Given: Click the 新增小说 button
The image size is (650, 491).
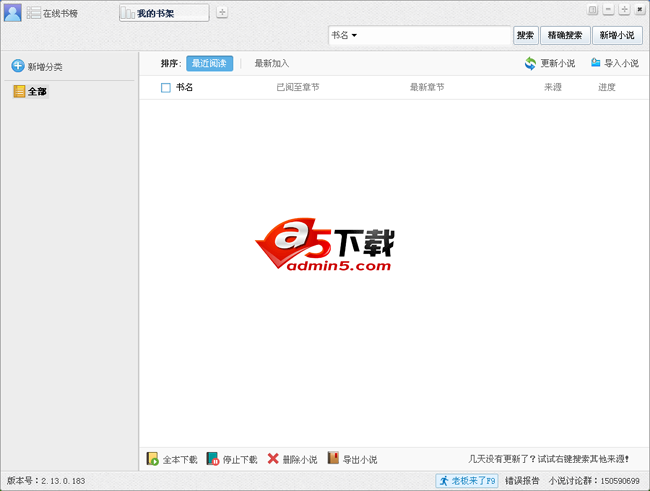Looking at the screenshot, I should [617, 35].
